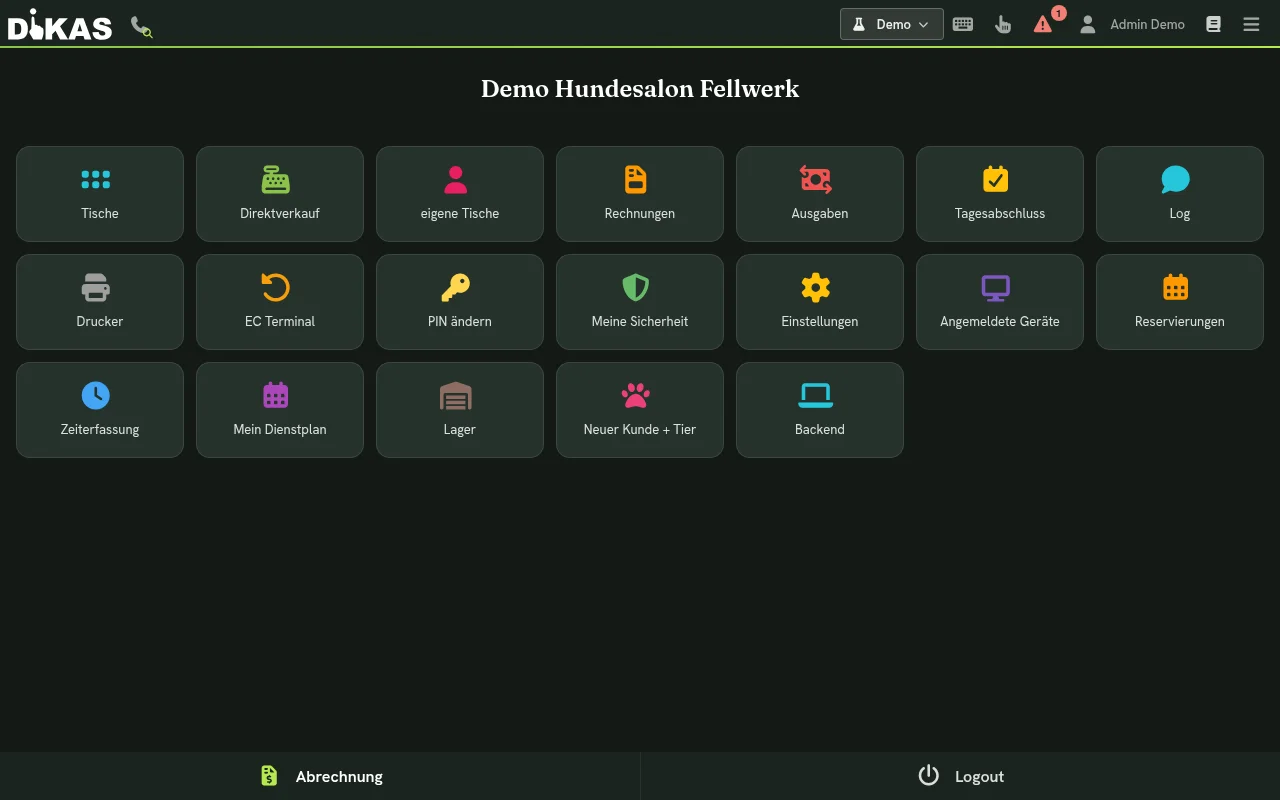Open Tagesabschluss tile

click(1000, 194)
